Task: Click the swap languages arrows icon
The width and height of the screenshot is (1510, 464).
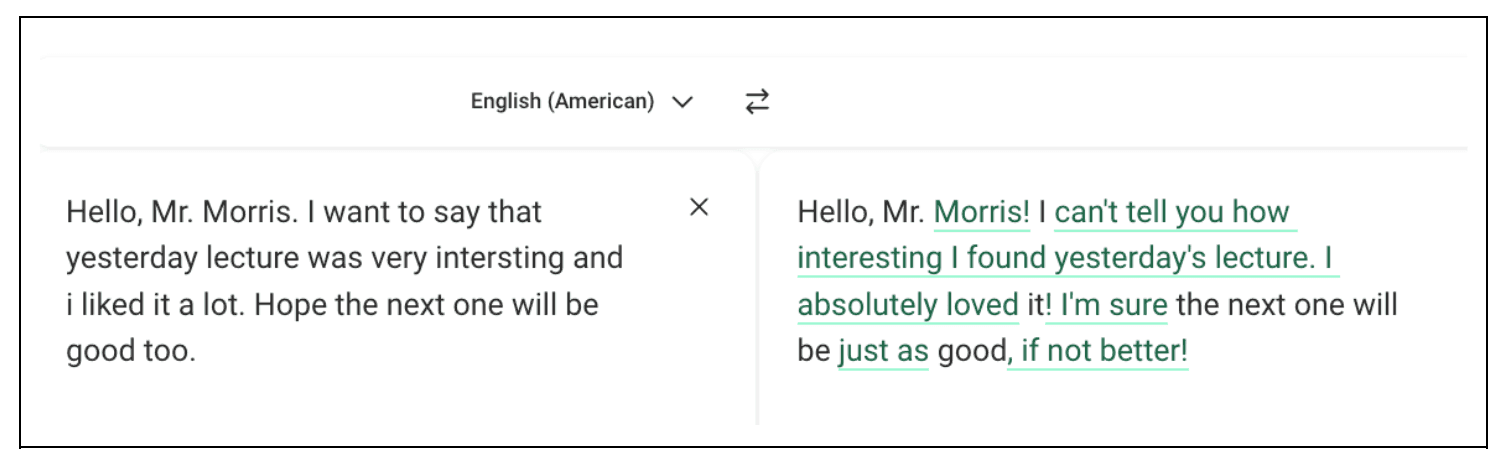Action: pos(757,101)
